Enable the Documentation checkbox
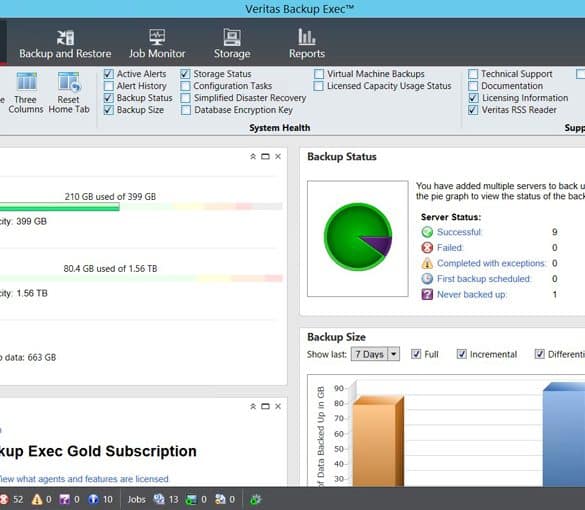Screen dimensions: 585x510 [473, 86]
